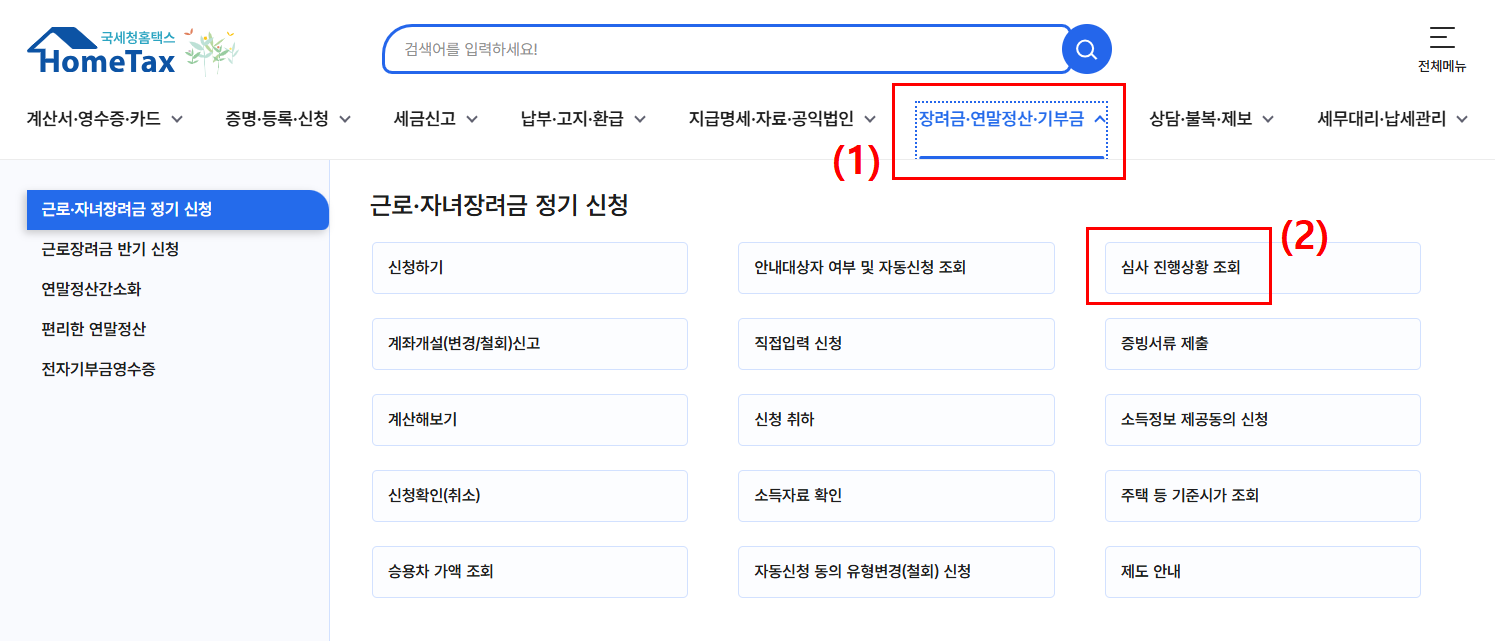This screenshot has width=1495, height=641.
Task: Open the 전체메뉴 hamburger icon
Action: click(1441, 38)
